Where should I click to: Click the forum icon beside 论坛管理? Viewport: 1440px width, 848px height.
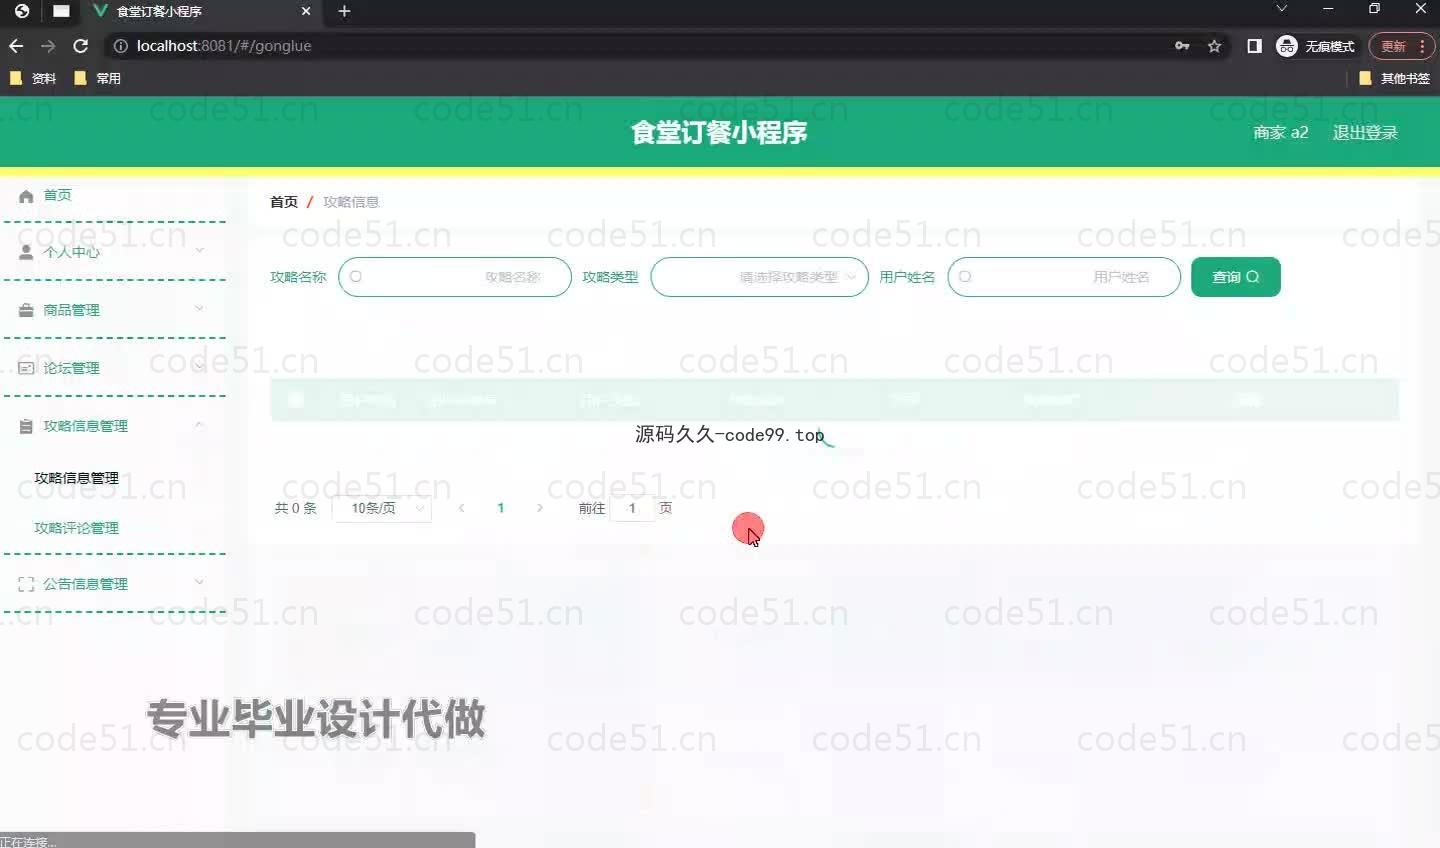point(26,368)
